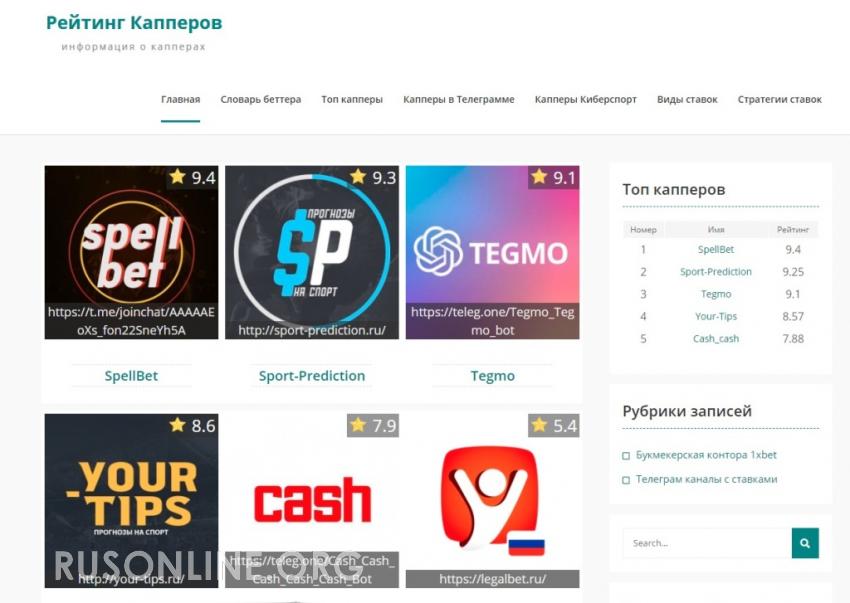
Task: Select Стратегии ставок in navigation
Action: (780, 99)
